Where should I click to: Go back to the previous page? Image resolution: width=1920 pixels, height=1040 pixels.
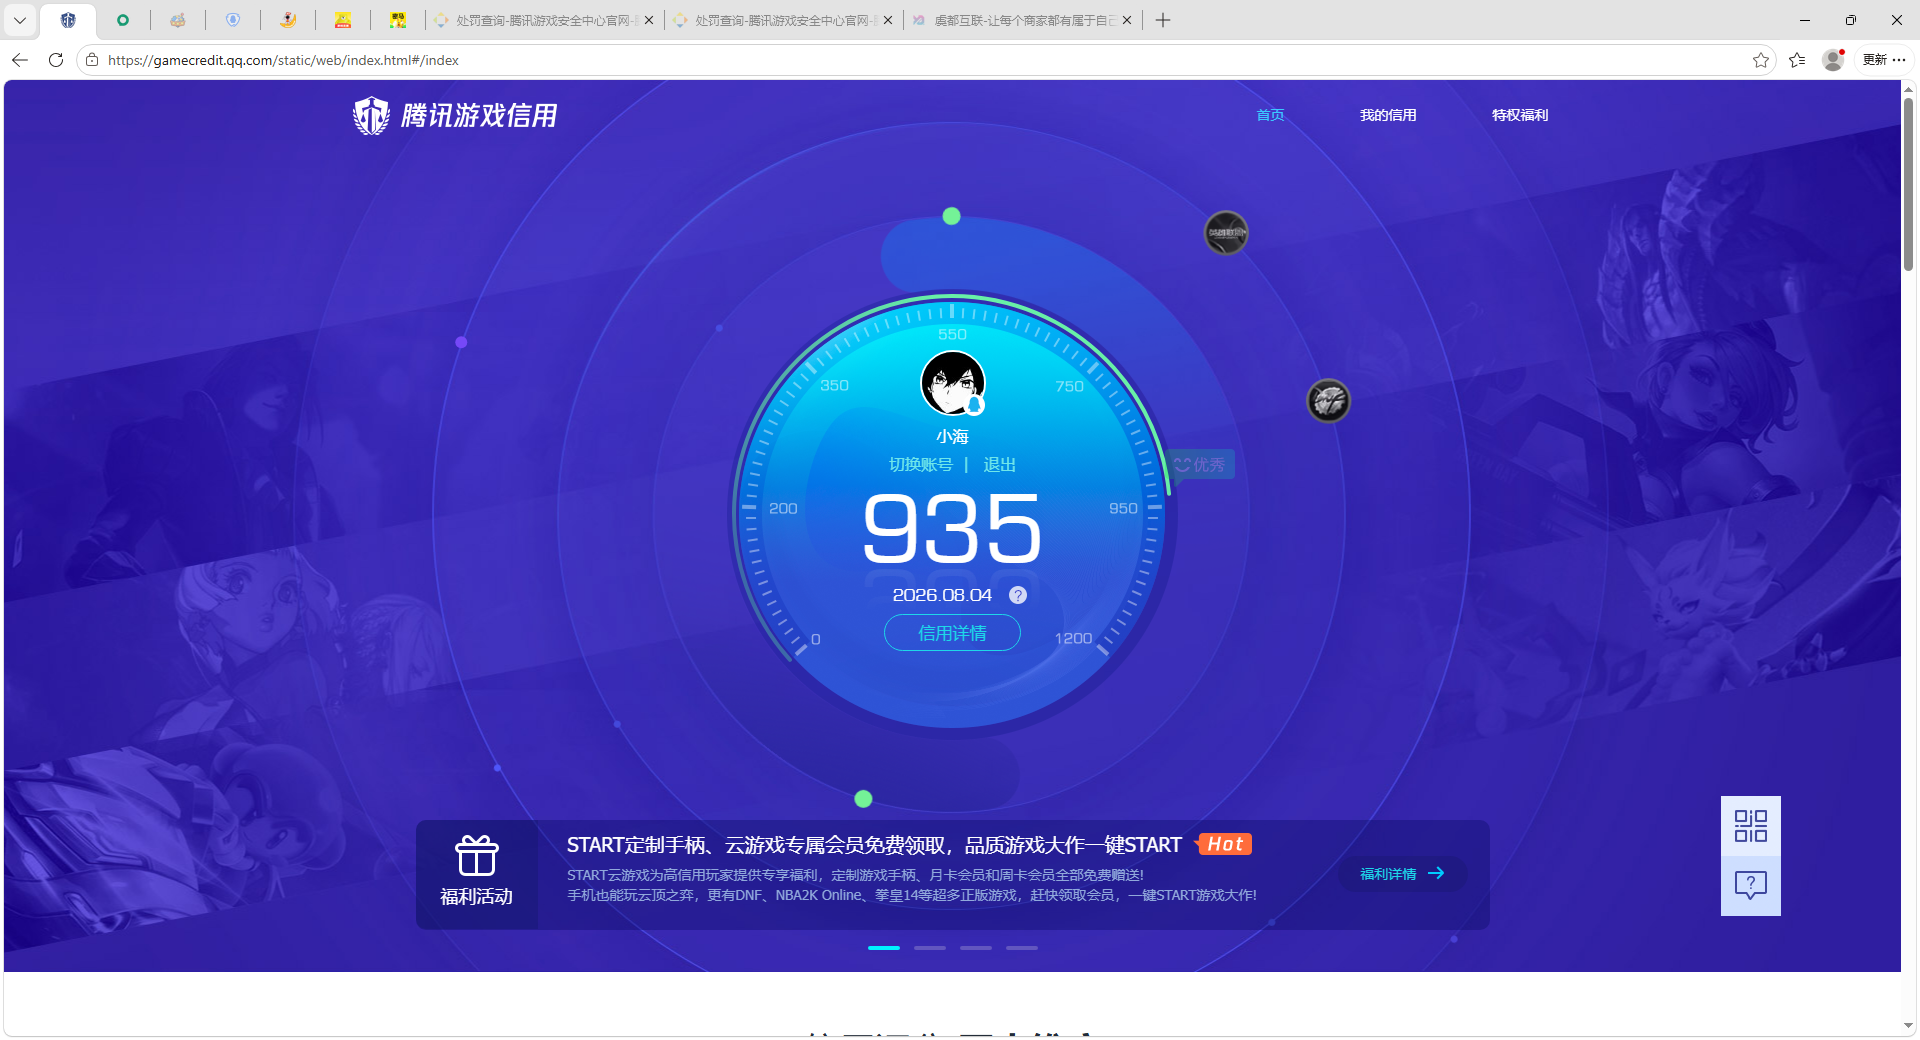[20, 60]
